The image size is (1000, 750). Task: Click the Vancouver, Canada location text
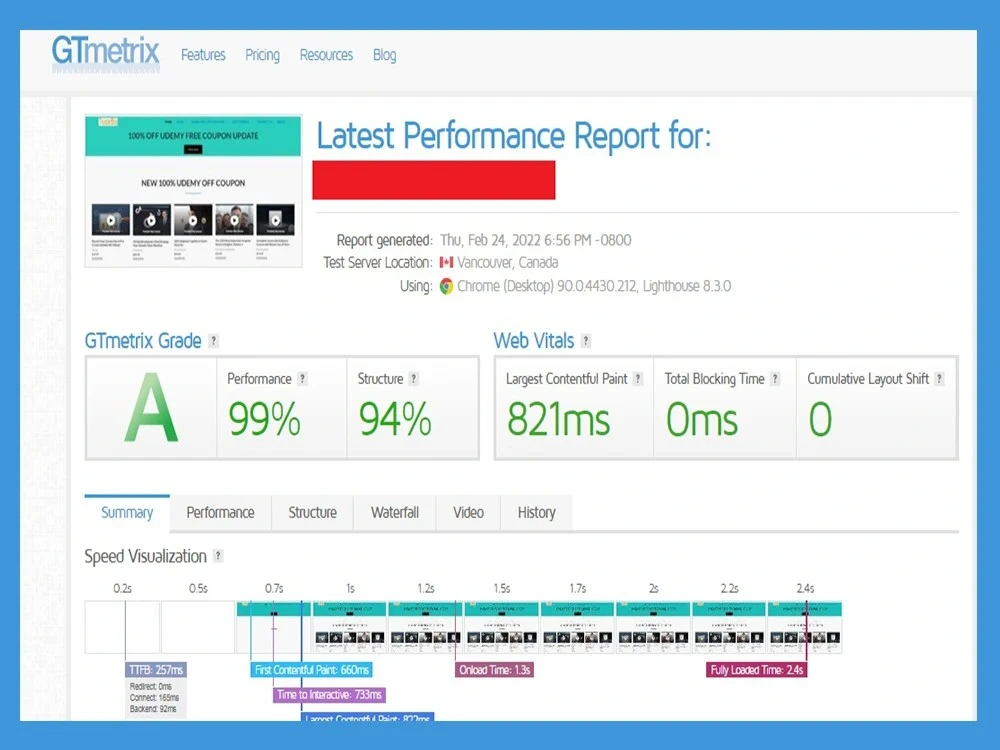[508, 262]
